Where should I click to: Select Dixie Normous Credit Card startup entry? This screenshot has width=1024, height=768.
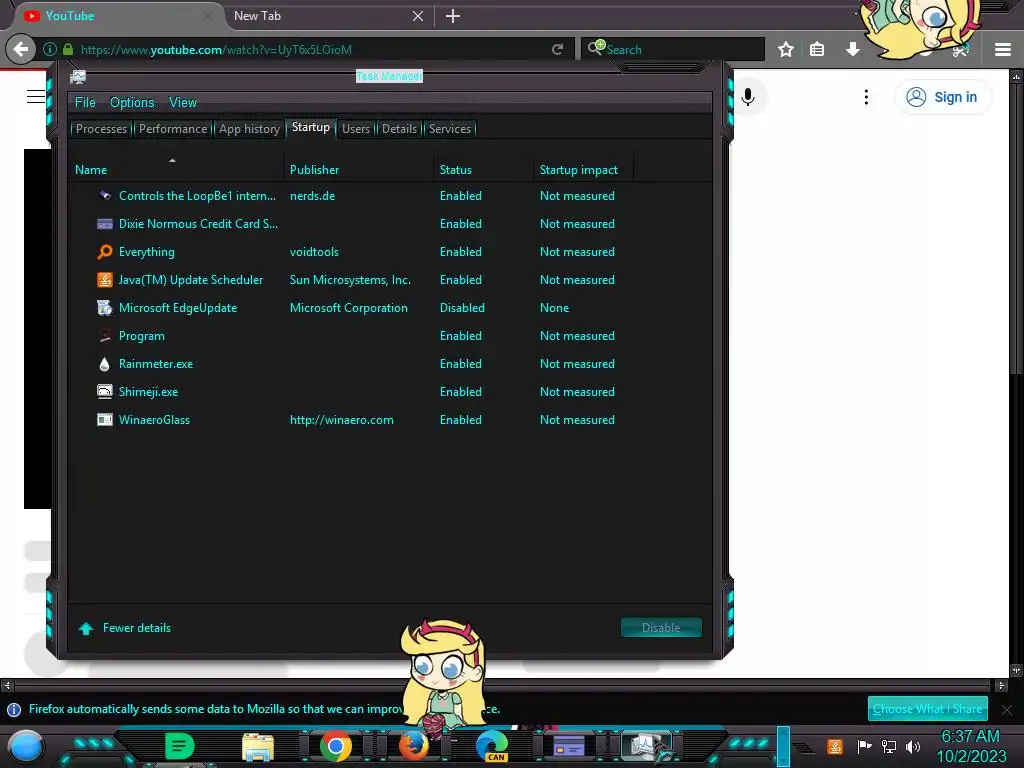[x=390, y=224]
